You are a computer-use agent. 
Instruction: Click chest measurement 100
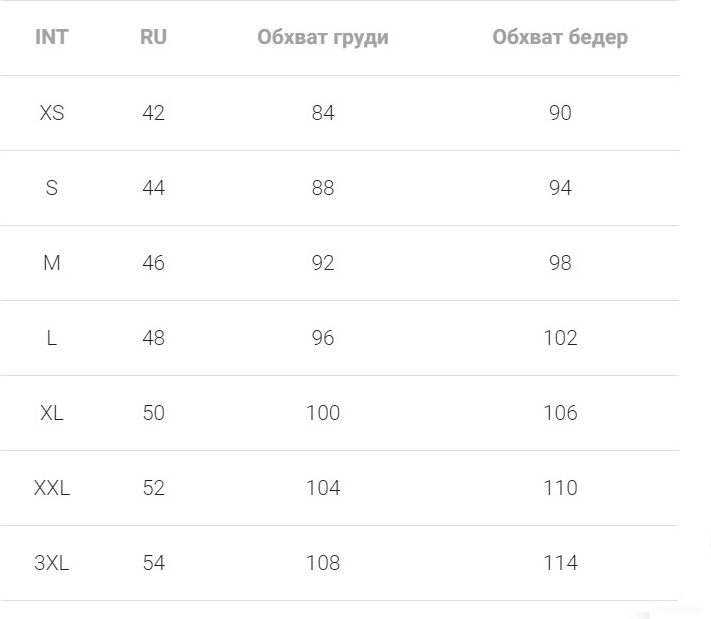tap(323, 413)
